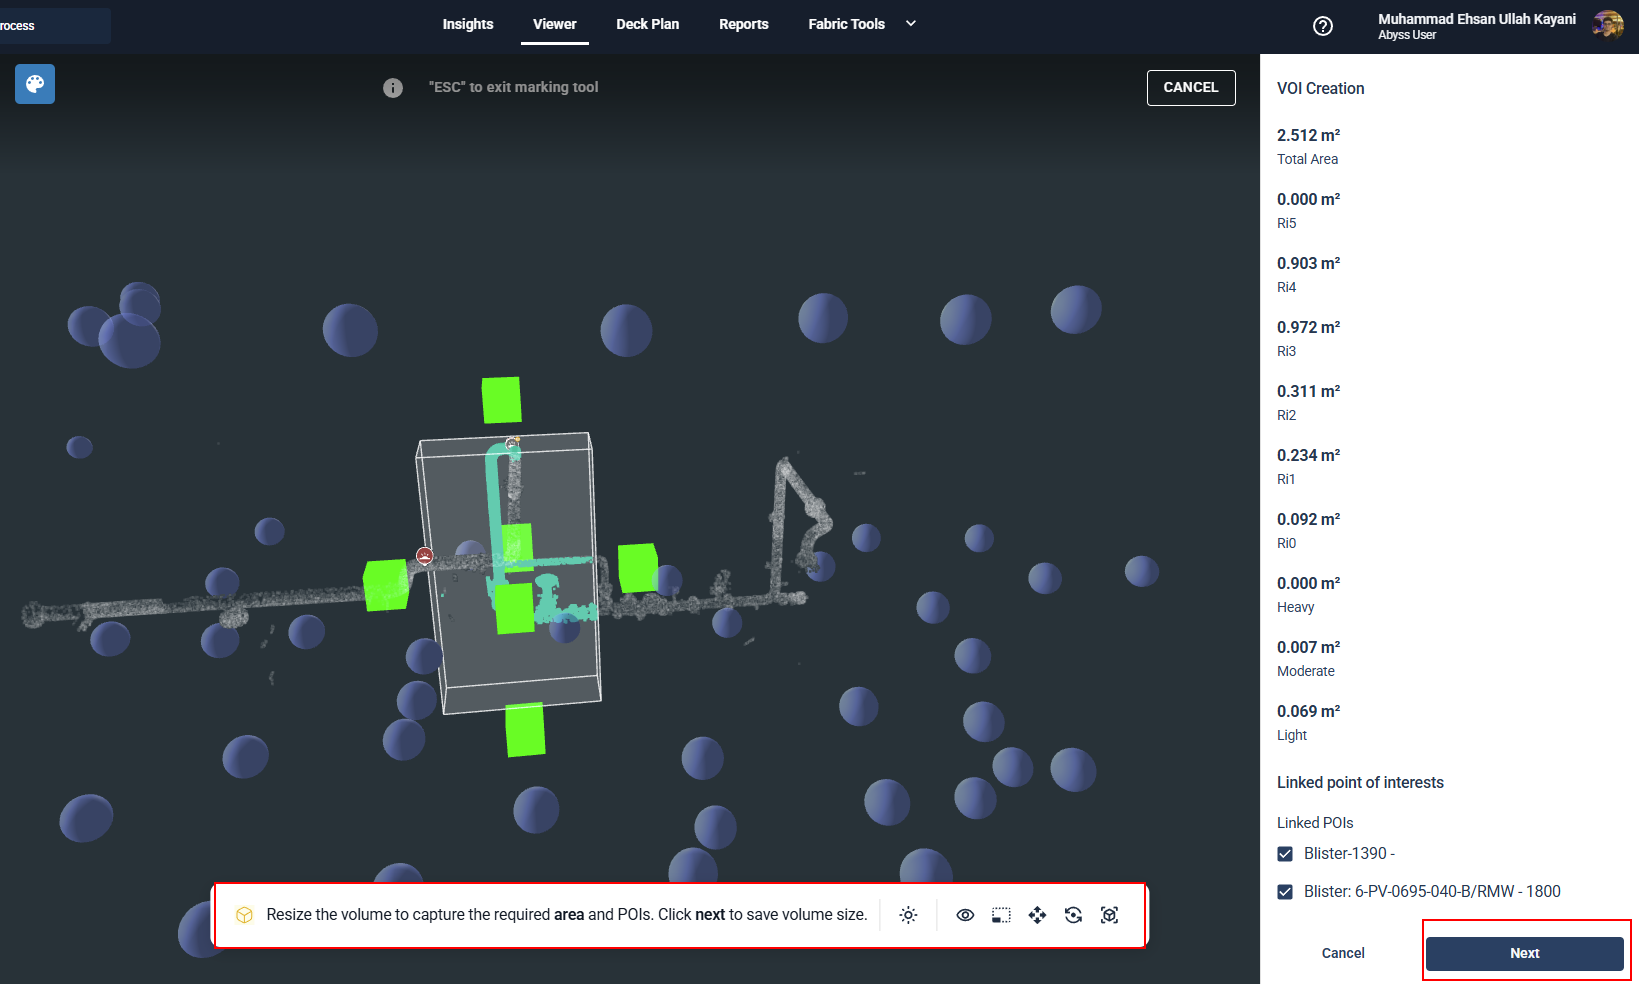Image resolution: width=1639 pixels, height=984 pixels.
Task: Open the help question mark icon
Action: click(x=1322, y=26)
